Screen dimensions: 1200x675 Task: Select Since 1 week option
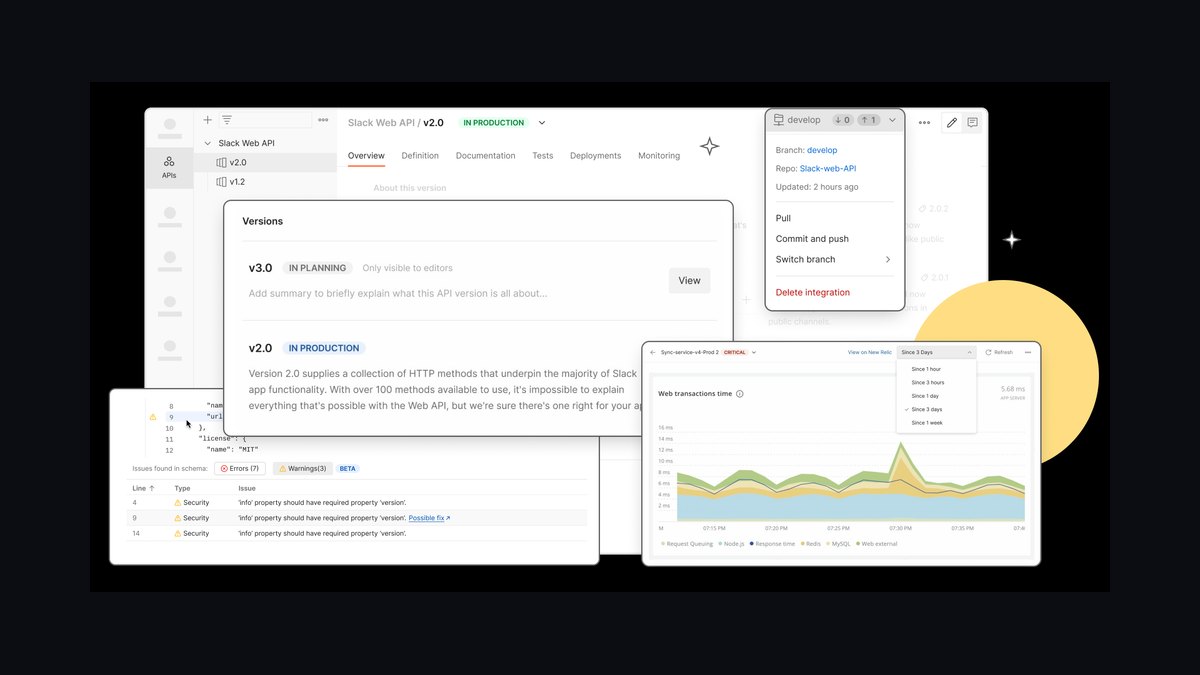(x=926, y=423)
